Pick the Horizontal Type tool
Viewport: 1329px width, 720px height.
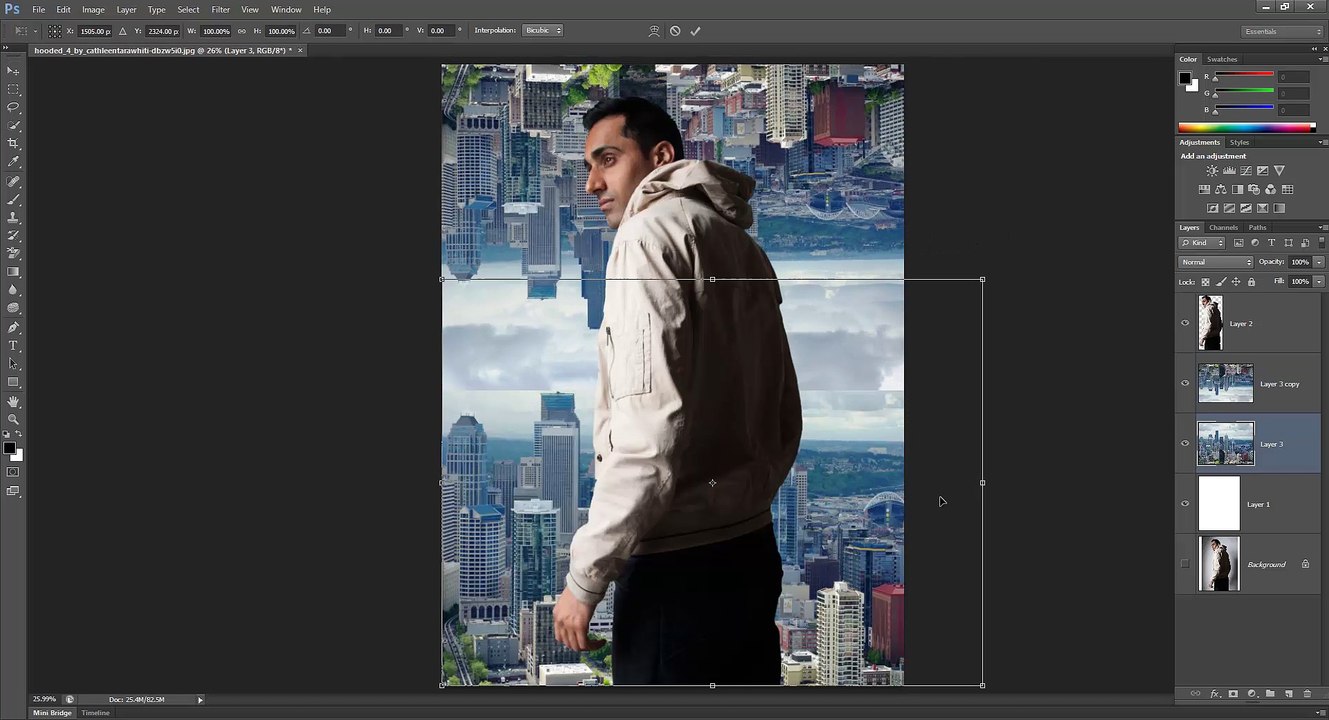click(x=13, y=345)
